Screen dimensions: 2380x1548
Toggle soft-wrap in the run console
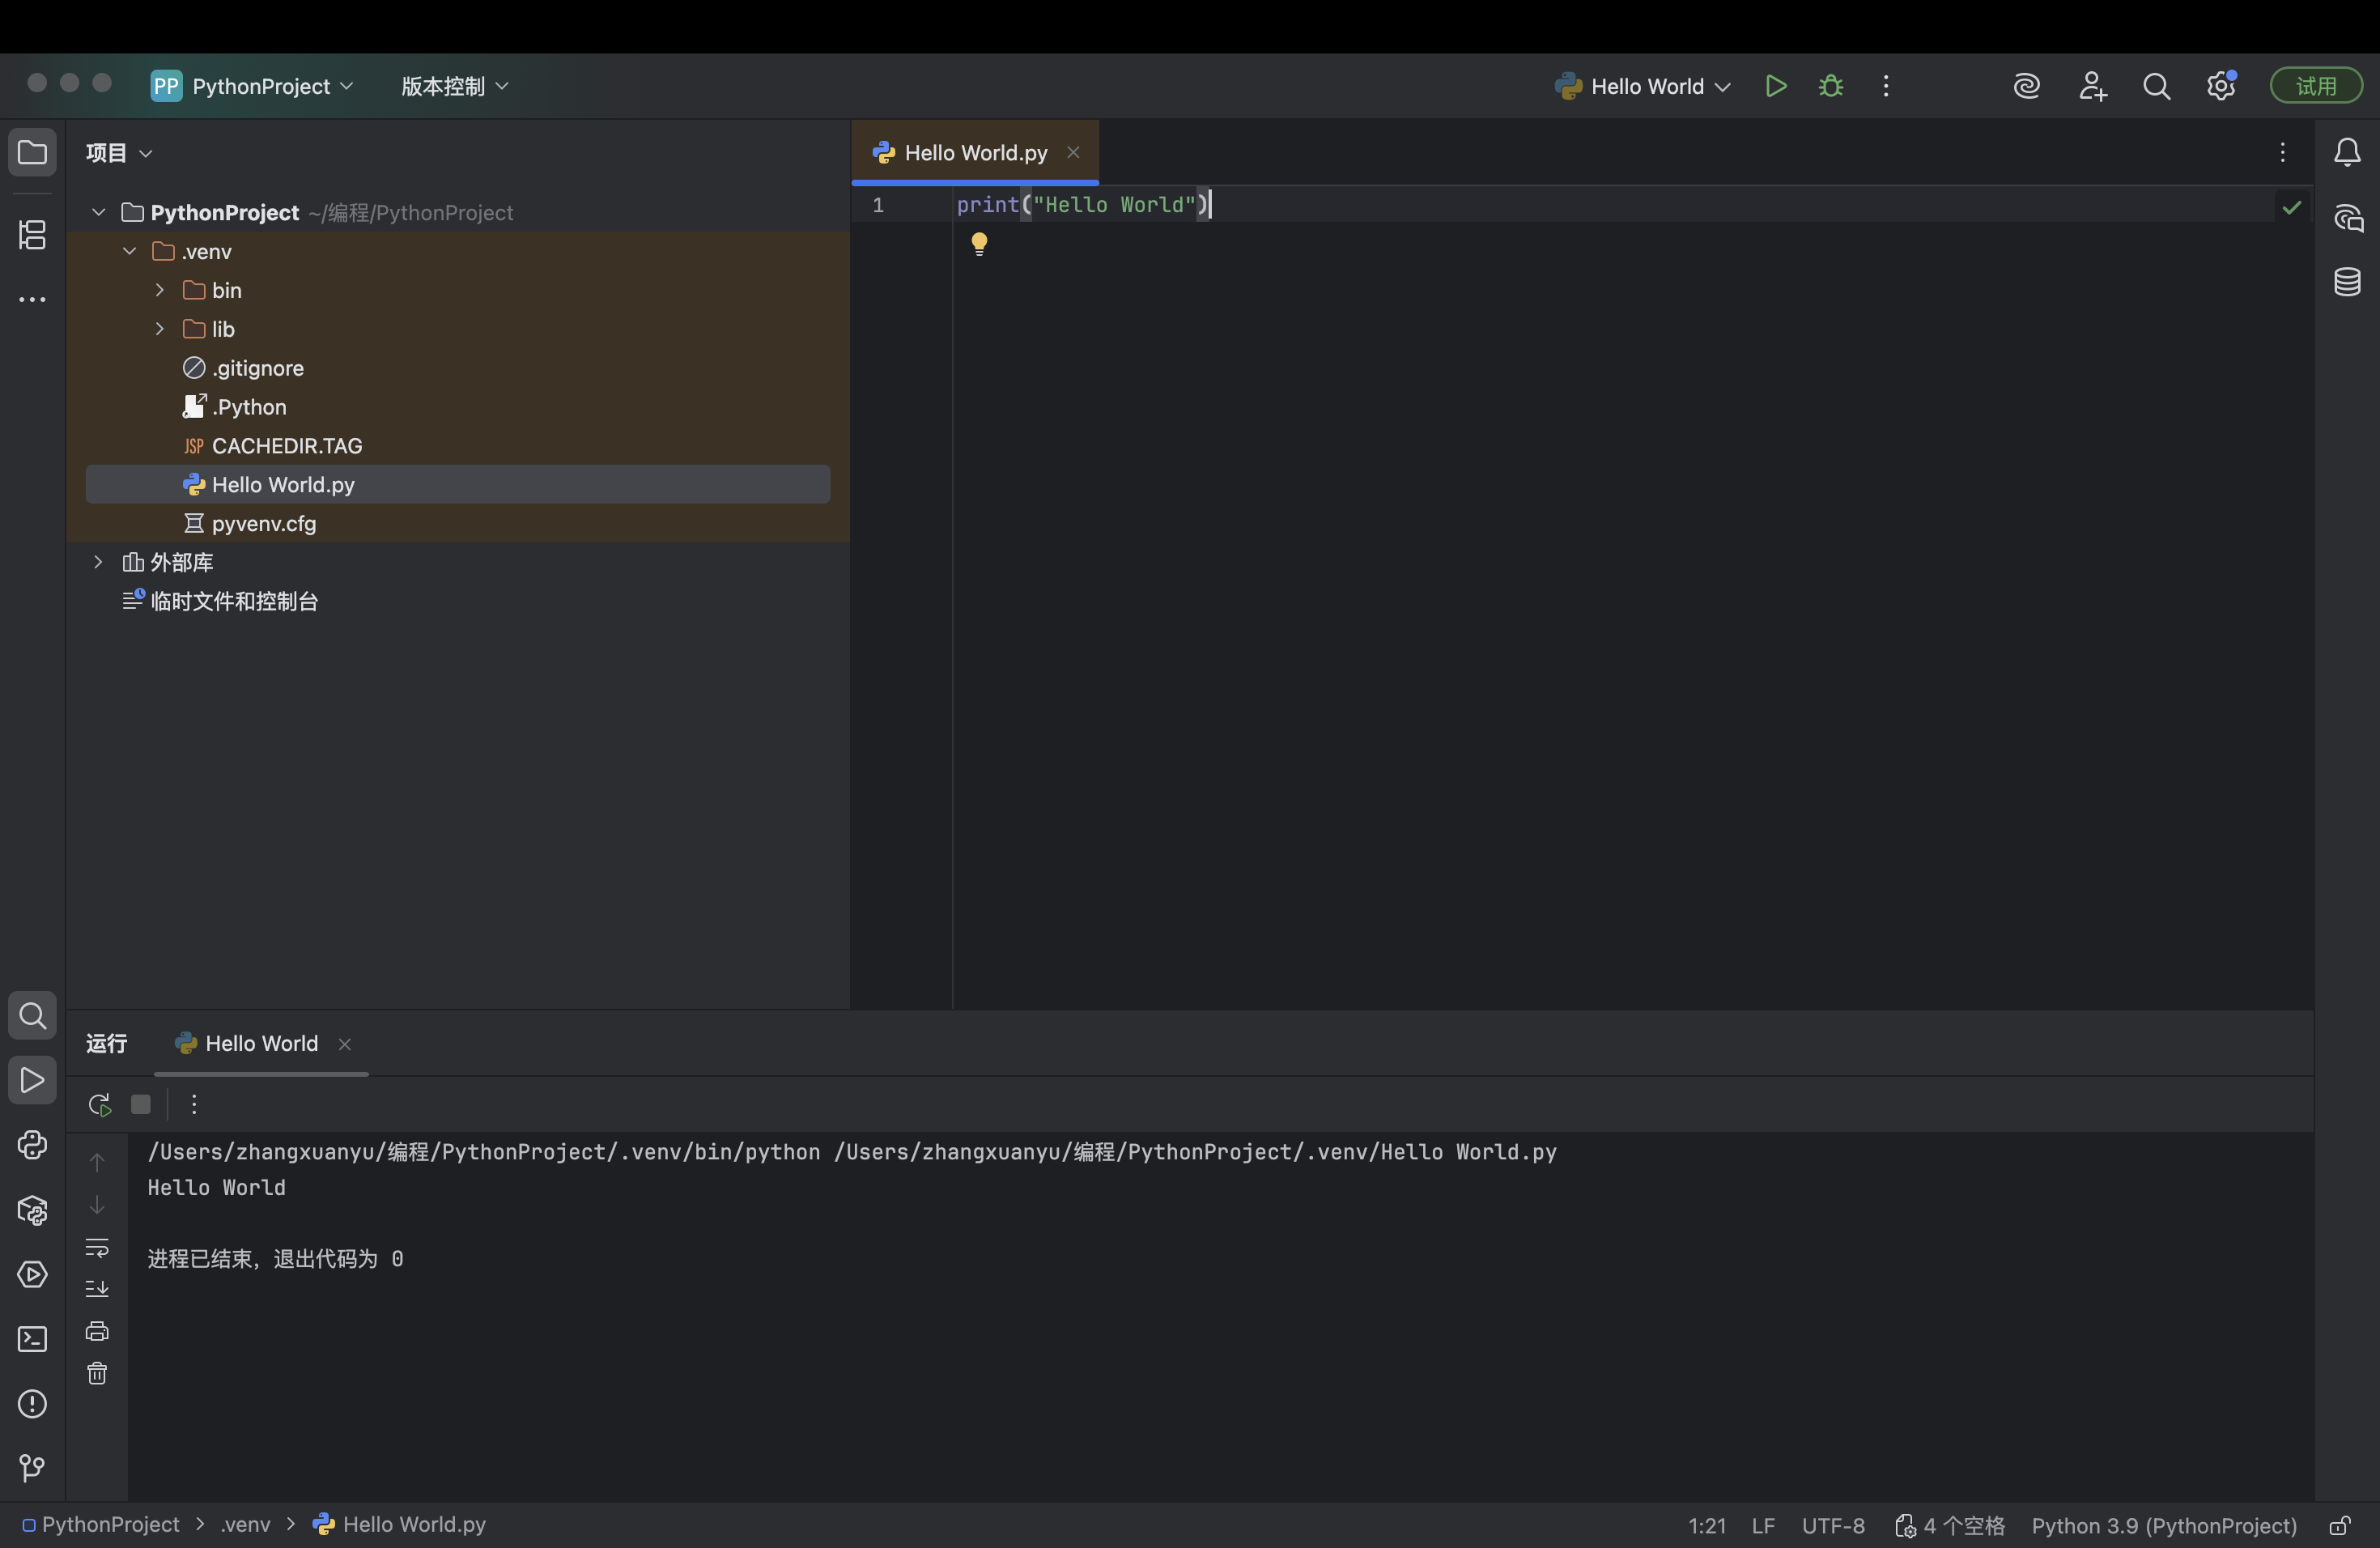click(97, 1248)
